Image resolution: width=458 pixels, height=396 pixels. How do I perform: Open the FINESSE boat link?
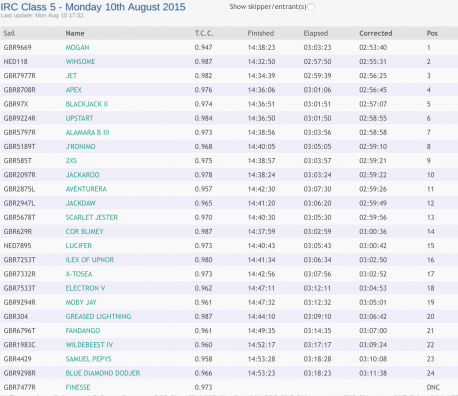point(78,387)
